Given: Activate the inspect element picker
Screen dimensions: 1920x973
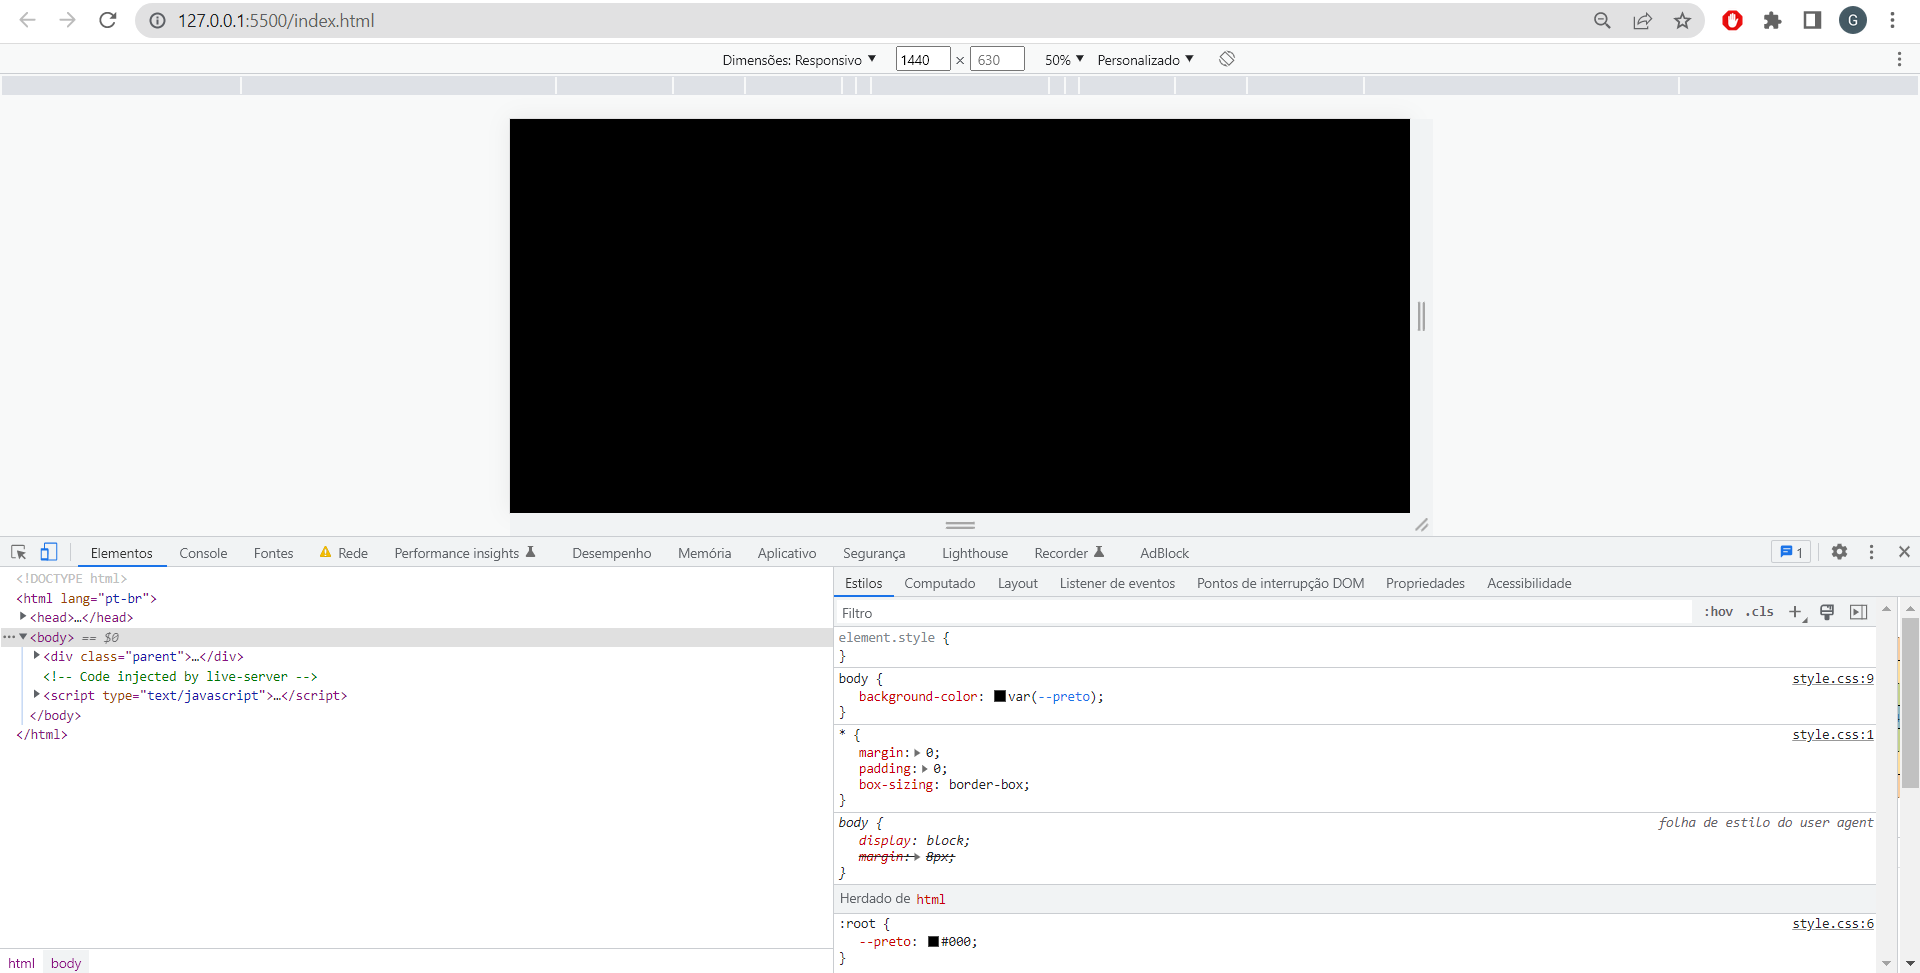Looking at the screenshot, I should pos(18,552).
